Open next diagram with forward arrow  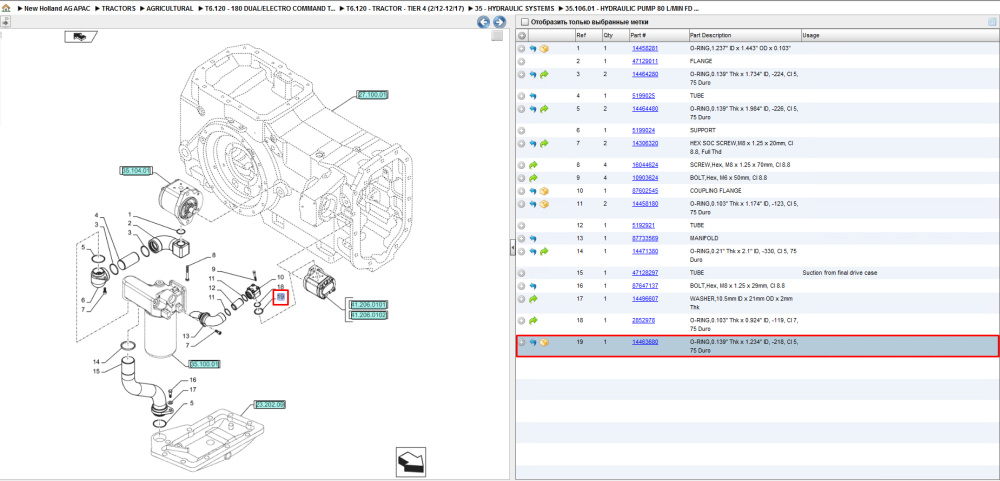499,22
